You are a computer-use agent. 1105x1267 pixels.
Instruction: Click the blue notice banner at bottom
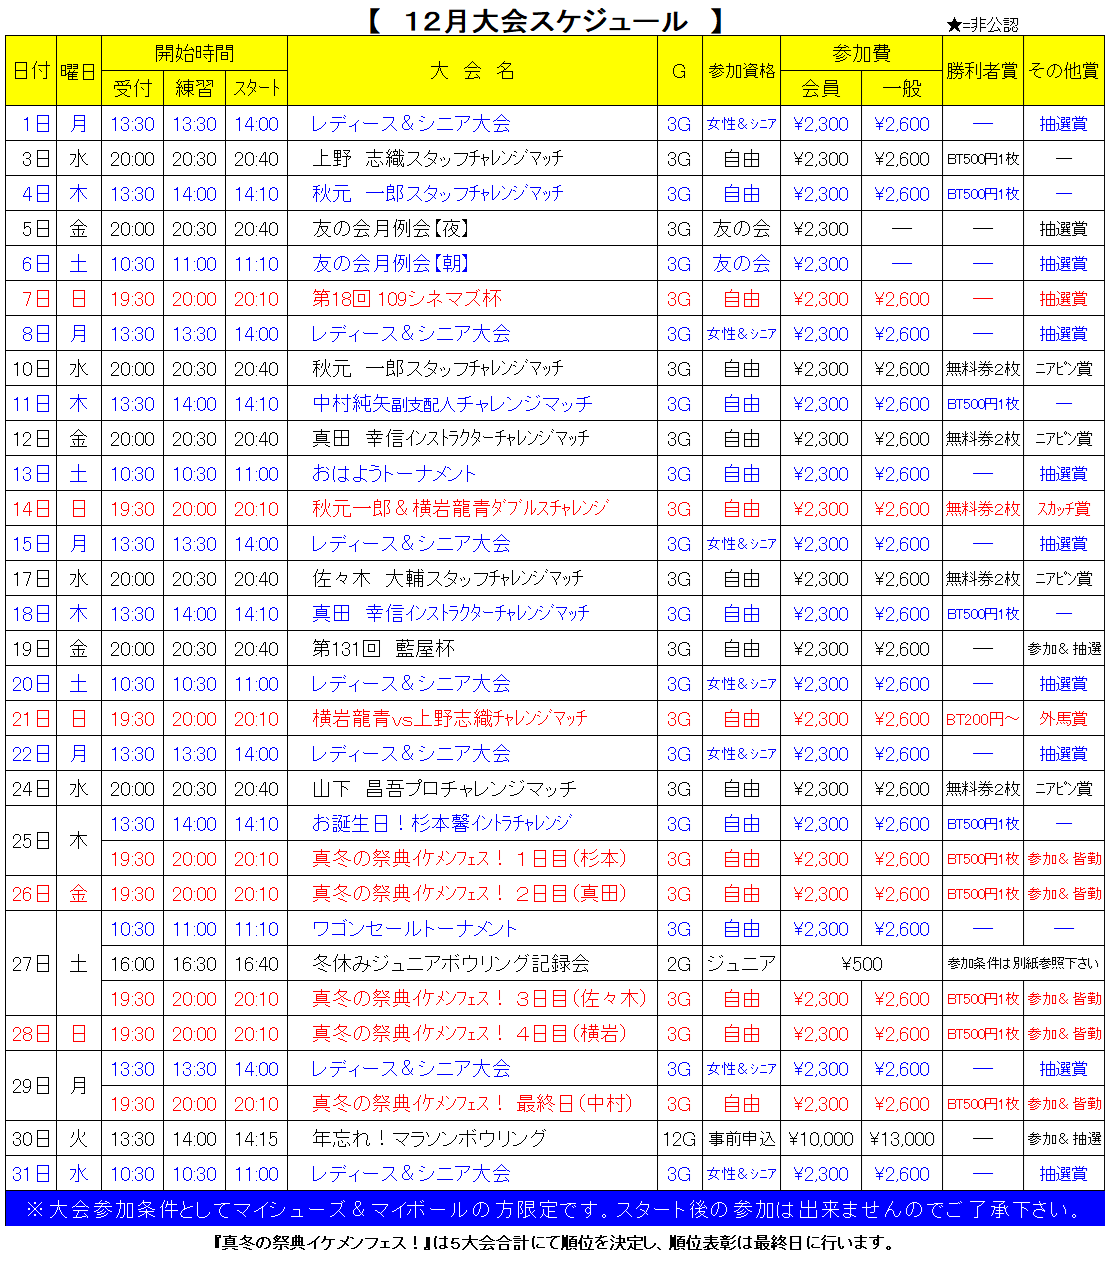554,1209
